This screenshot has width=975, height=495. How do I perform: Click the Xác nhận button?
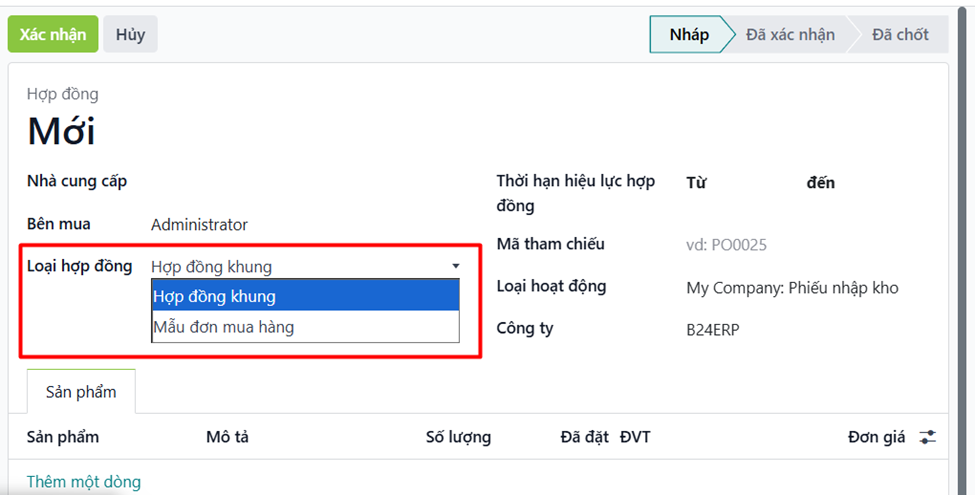[x=53, y=34]
